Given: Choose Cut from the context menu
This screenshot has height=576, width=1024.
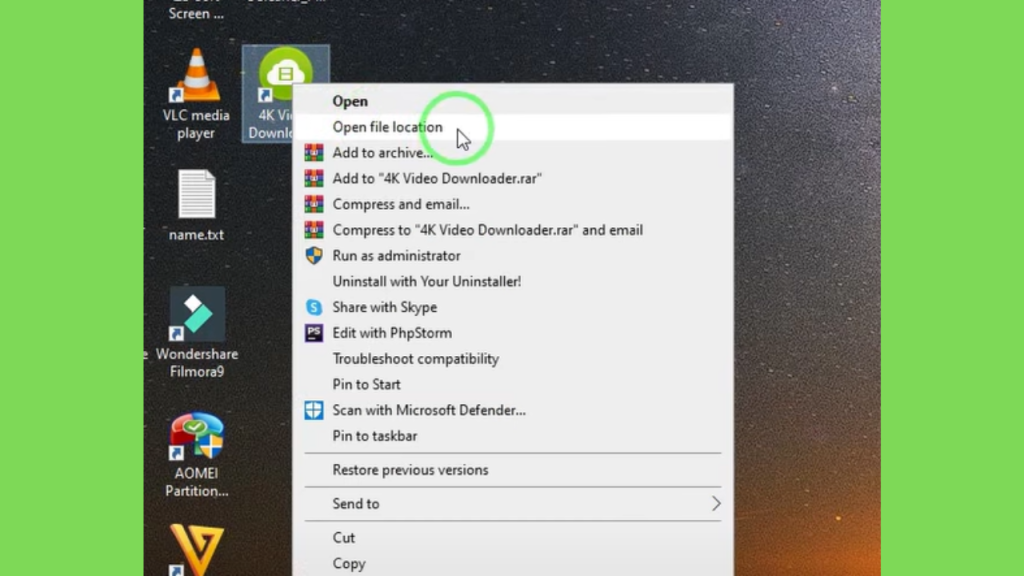Looking at the screenshot, I should (x=513, y=537).
